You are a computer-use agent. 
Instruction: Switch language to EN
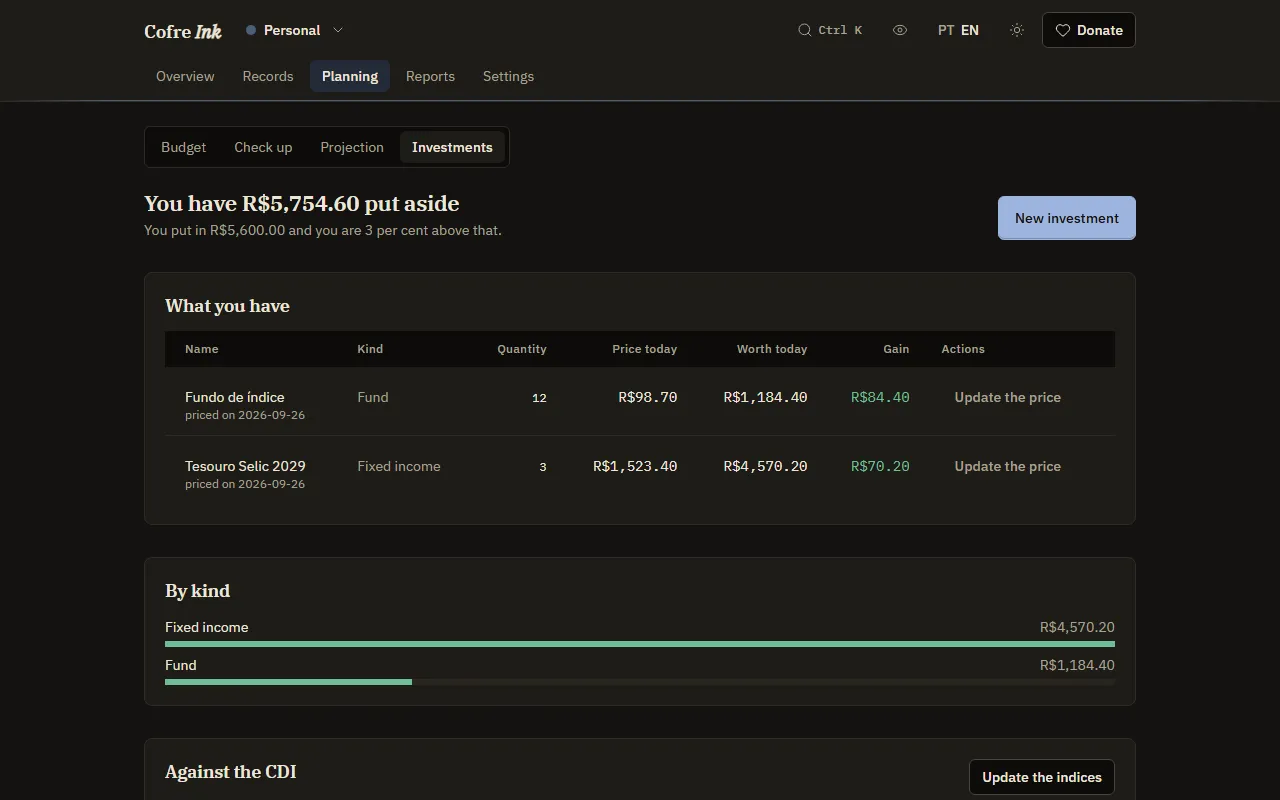tap(970, 30)
